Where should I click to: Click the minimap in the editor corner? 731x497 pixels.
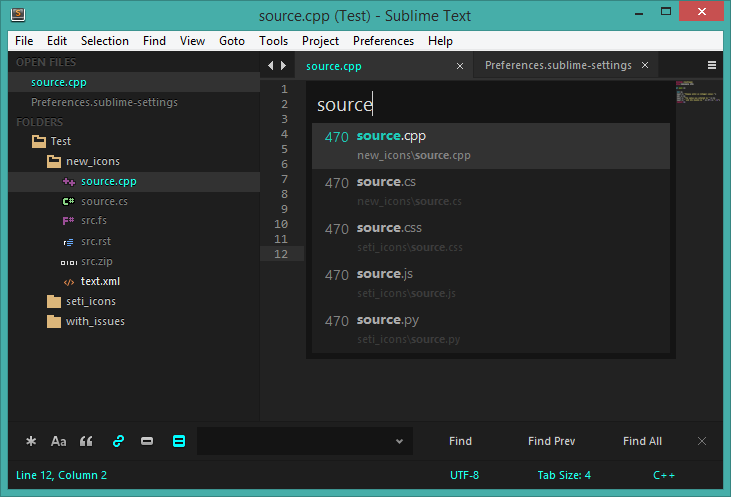698,92
